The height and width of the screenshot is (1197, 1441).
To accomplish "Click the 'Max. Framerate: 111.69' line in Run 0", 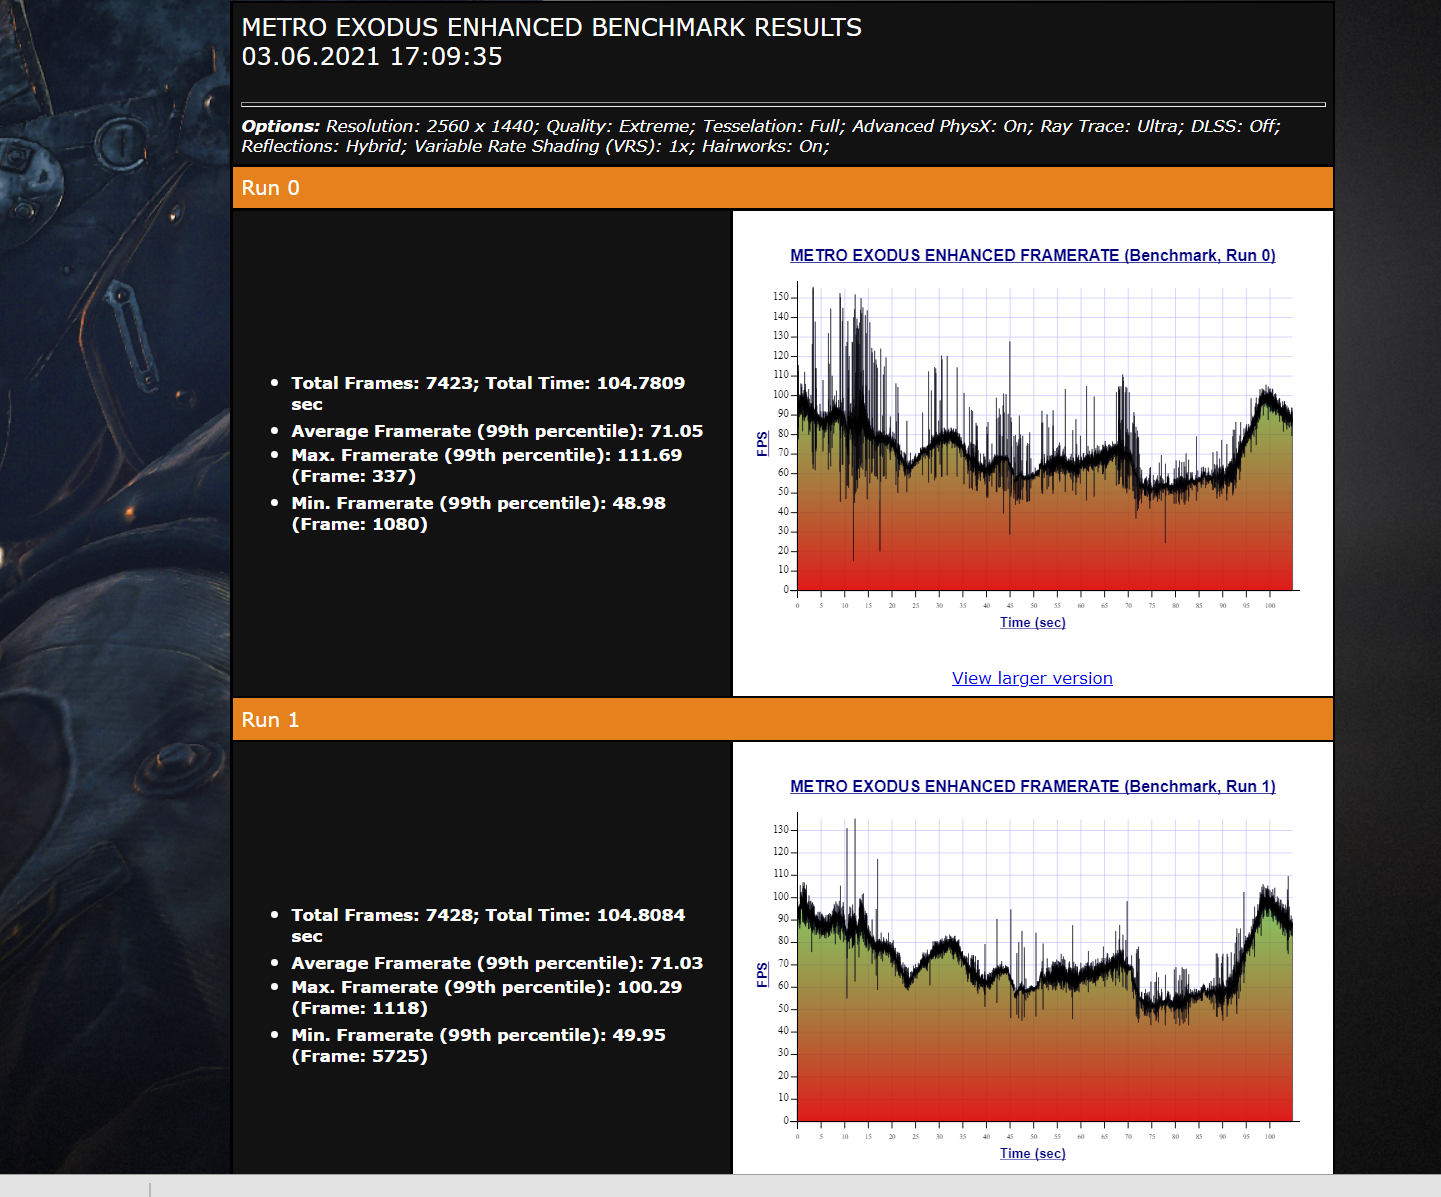I will click(487, 465).
